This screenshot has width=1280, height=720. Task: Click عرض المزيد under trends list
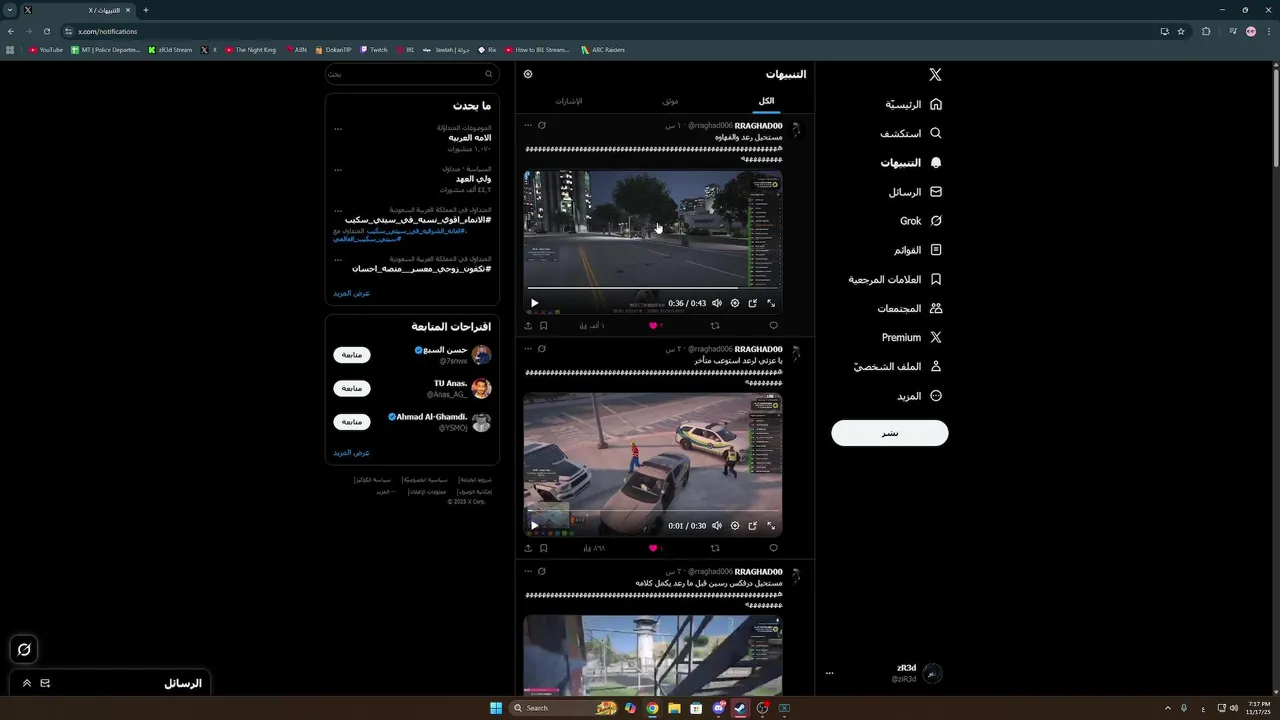[352, 293]
